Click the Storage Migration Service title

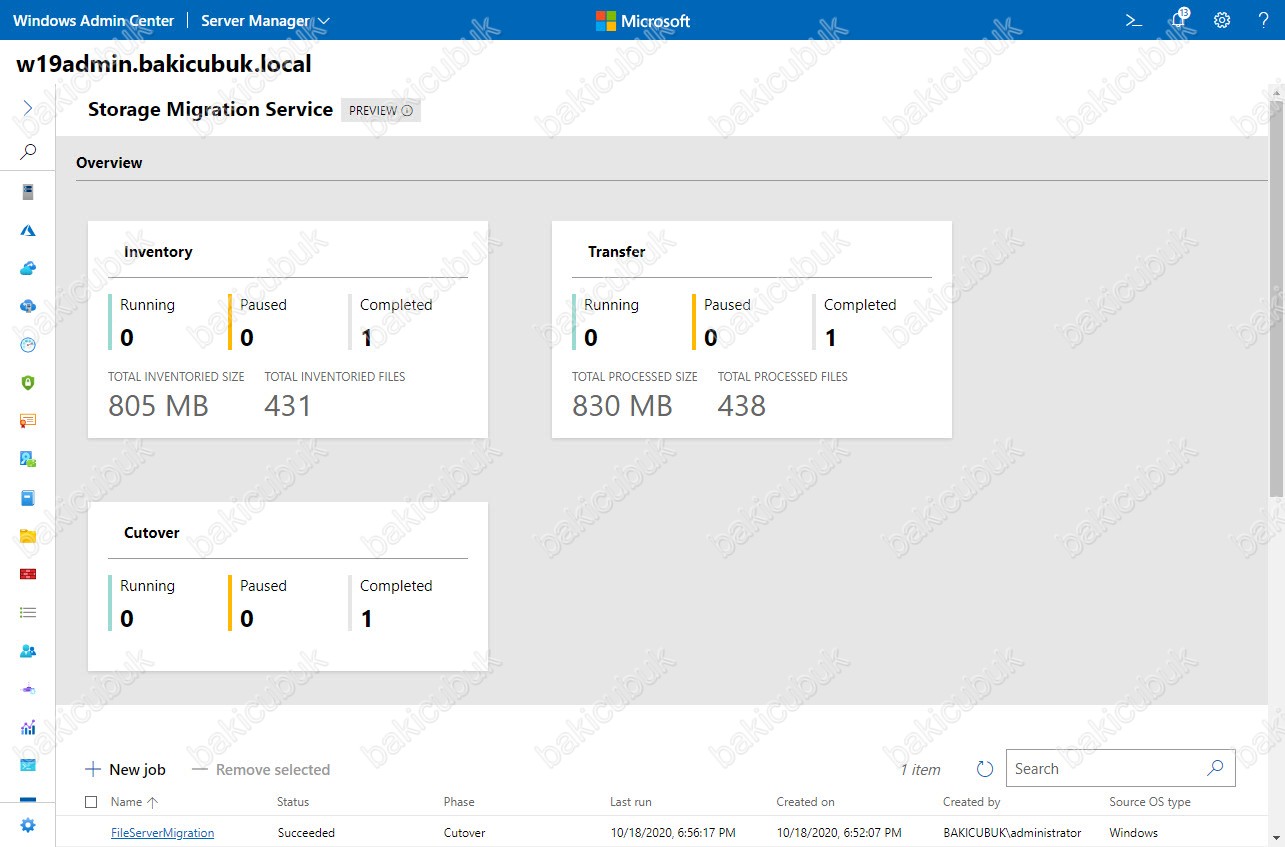210,110
